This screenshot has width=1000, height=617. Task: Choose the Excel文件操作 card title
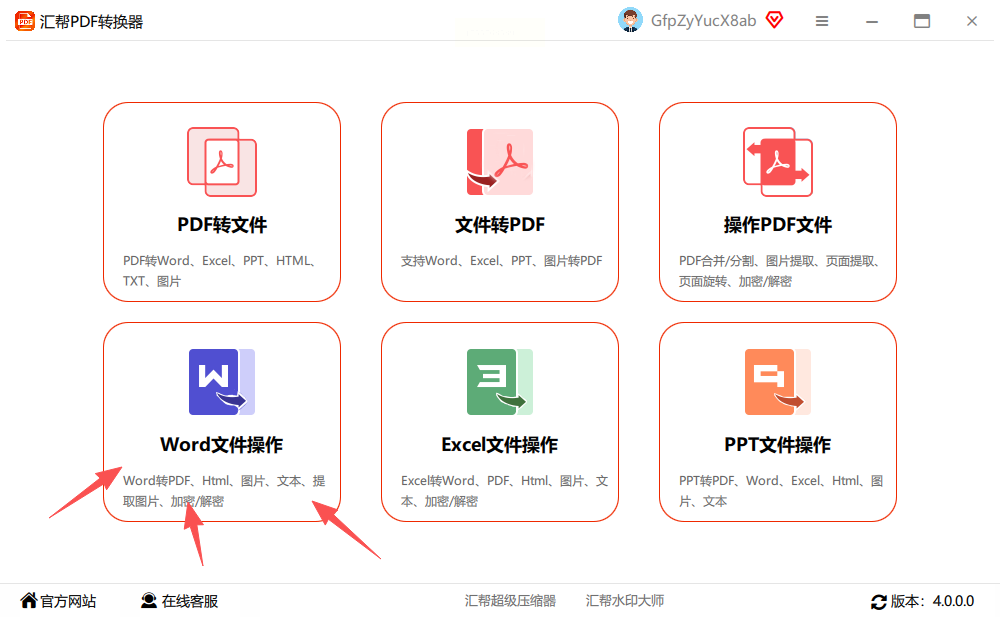click(499, 445)
